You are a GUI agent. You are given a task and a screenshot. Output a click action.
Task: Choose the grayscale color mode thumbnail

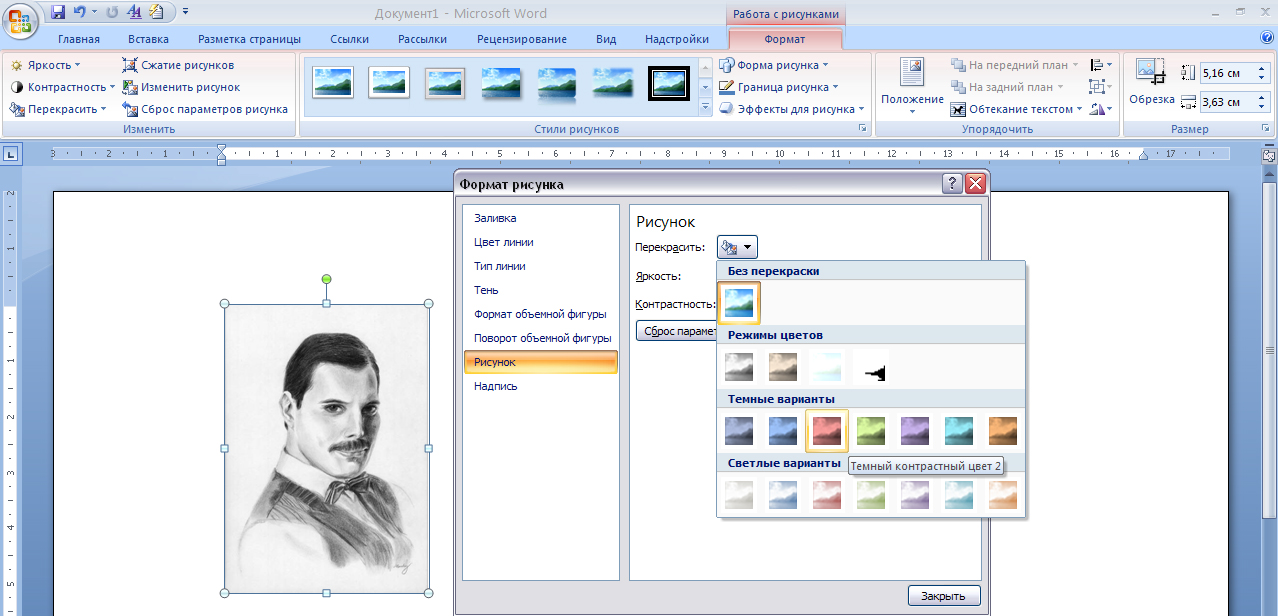pos(739,367)
